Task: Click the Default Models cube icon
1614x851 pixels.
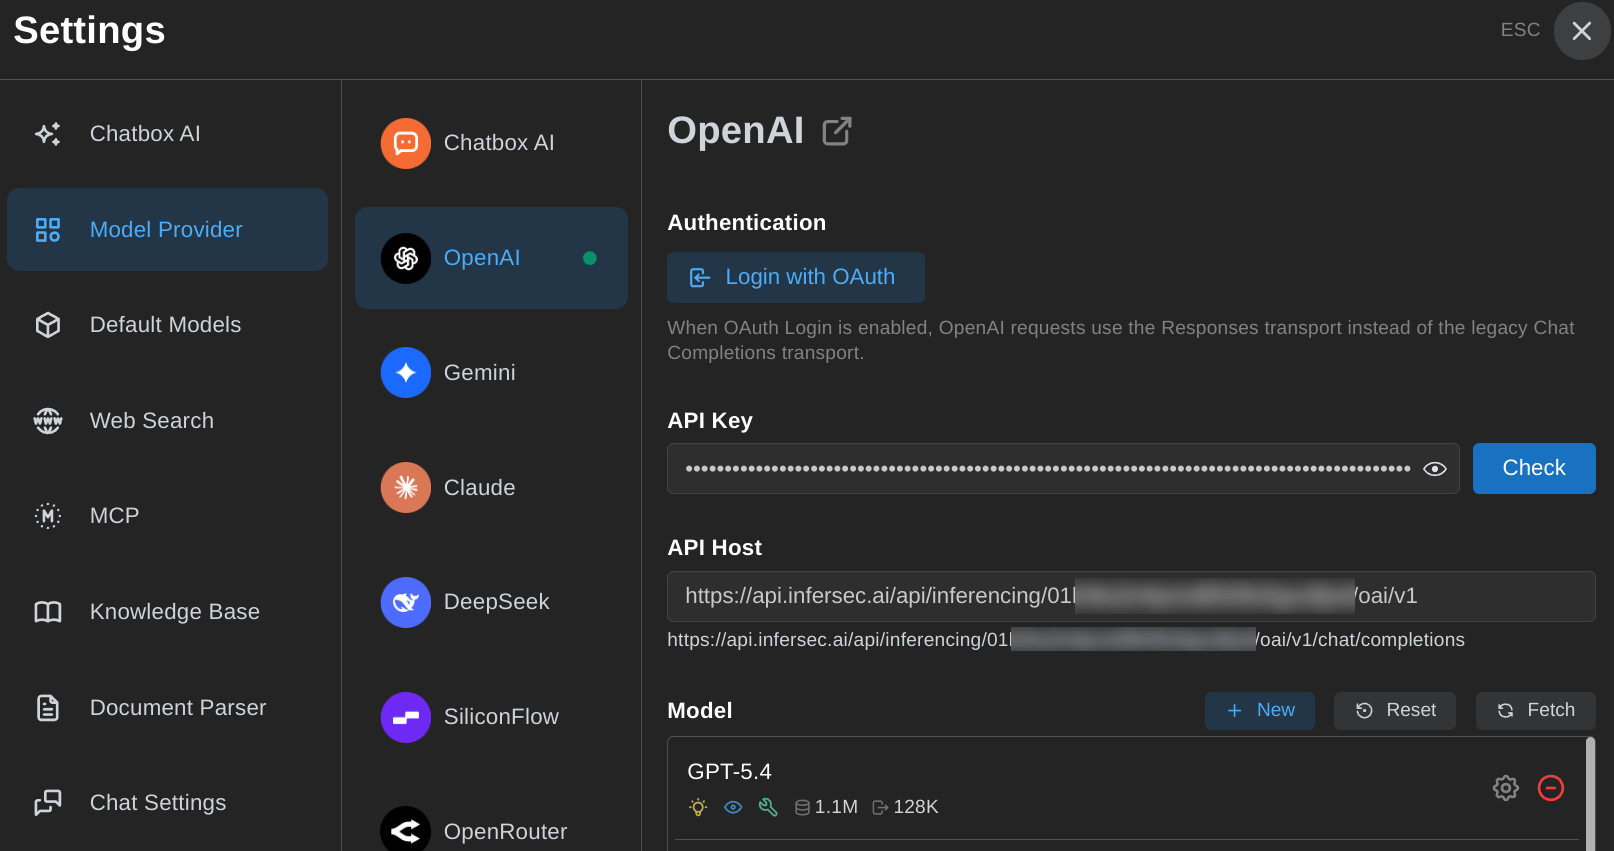Action: pos(48,325)
